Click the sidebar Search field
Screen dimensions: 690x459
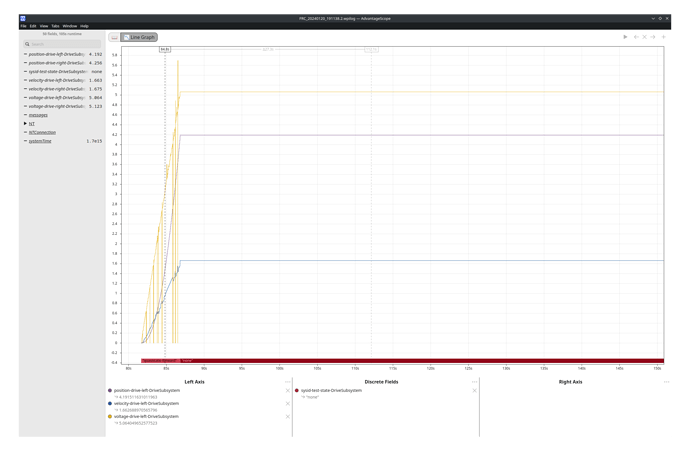(62, 44)
